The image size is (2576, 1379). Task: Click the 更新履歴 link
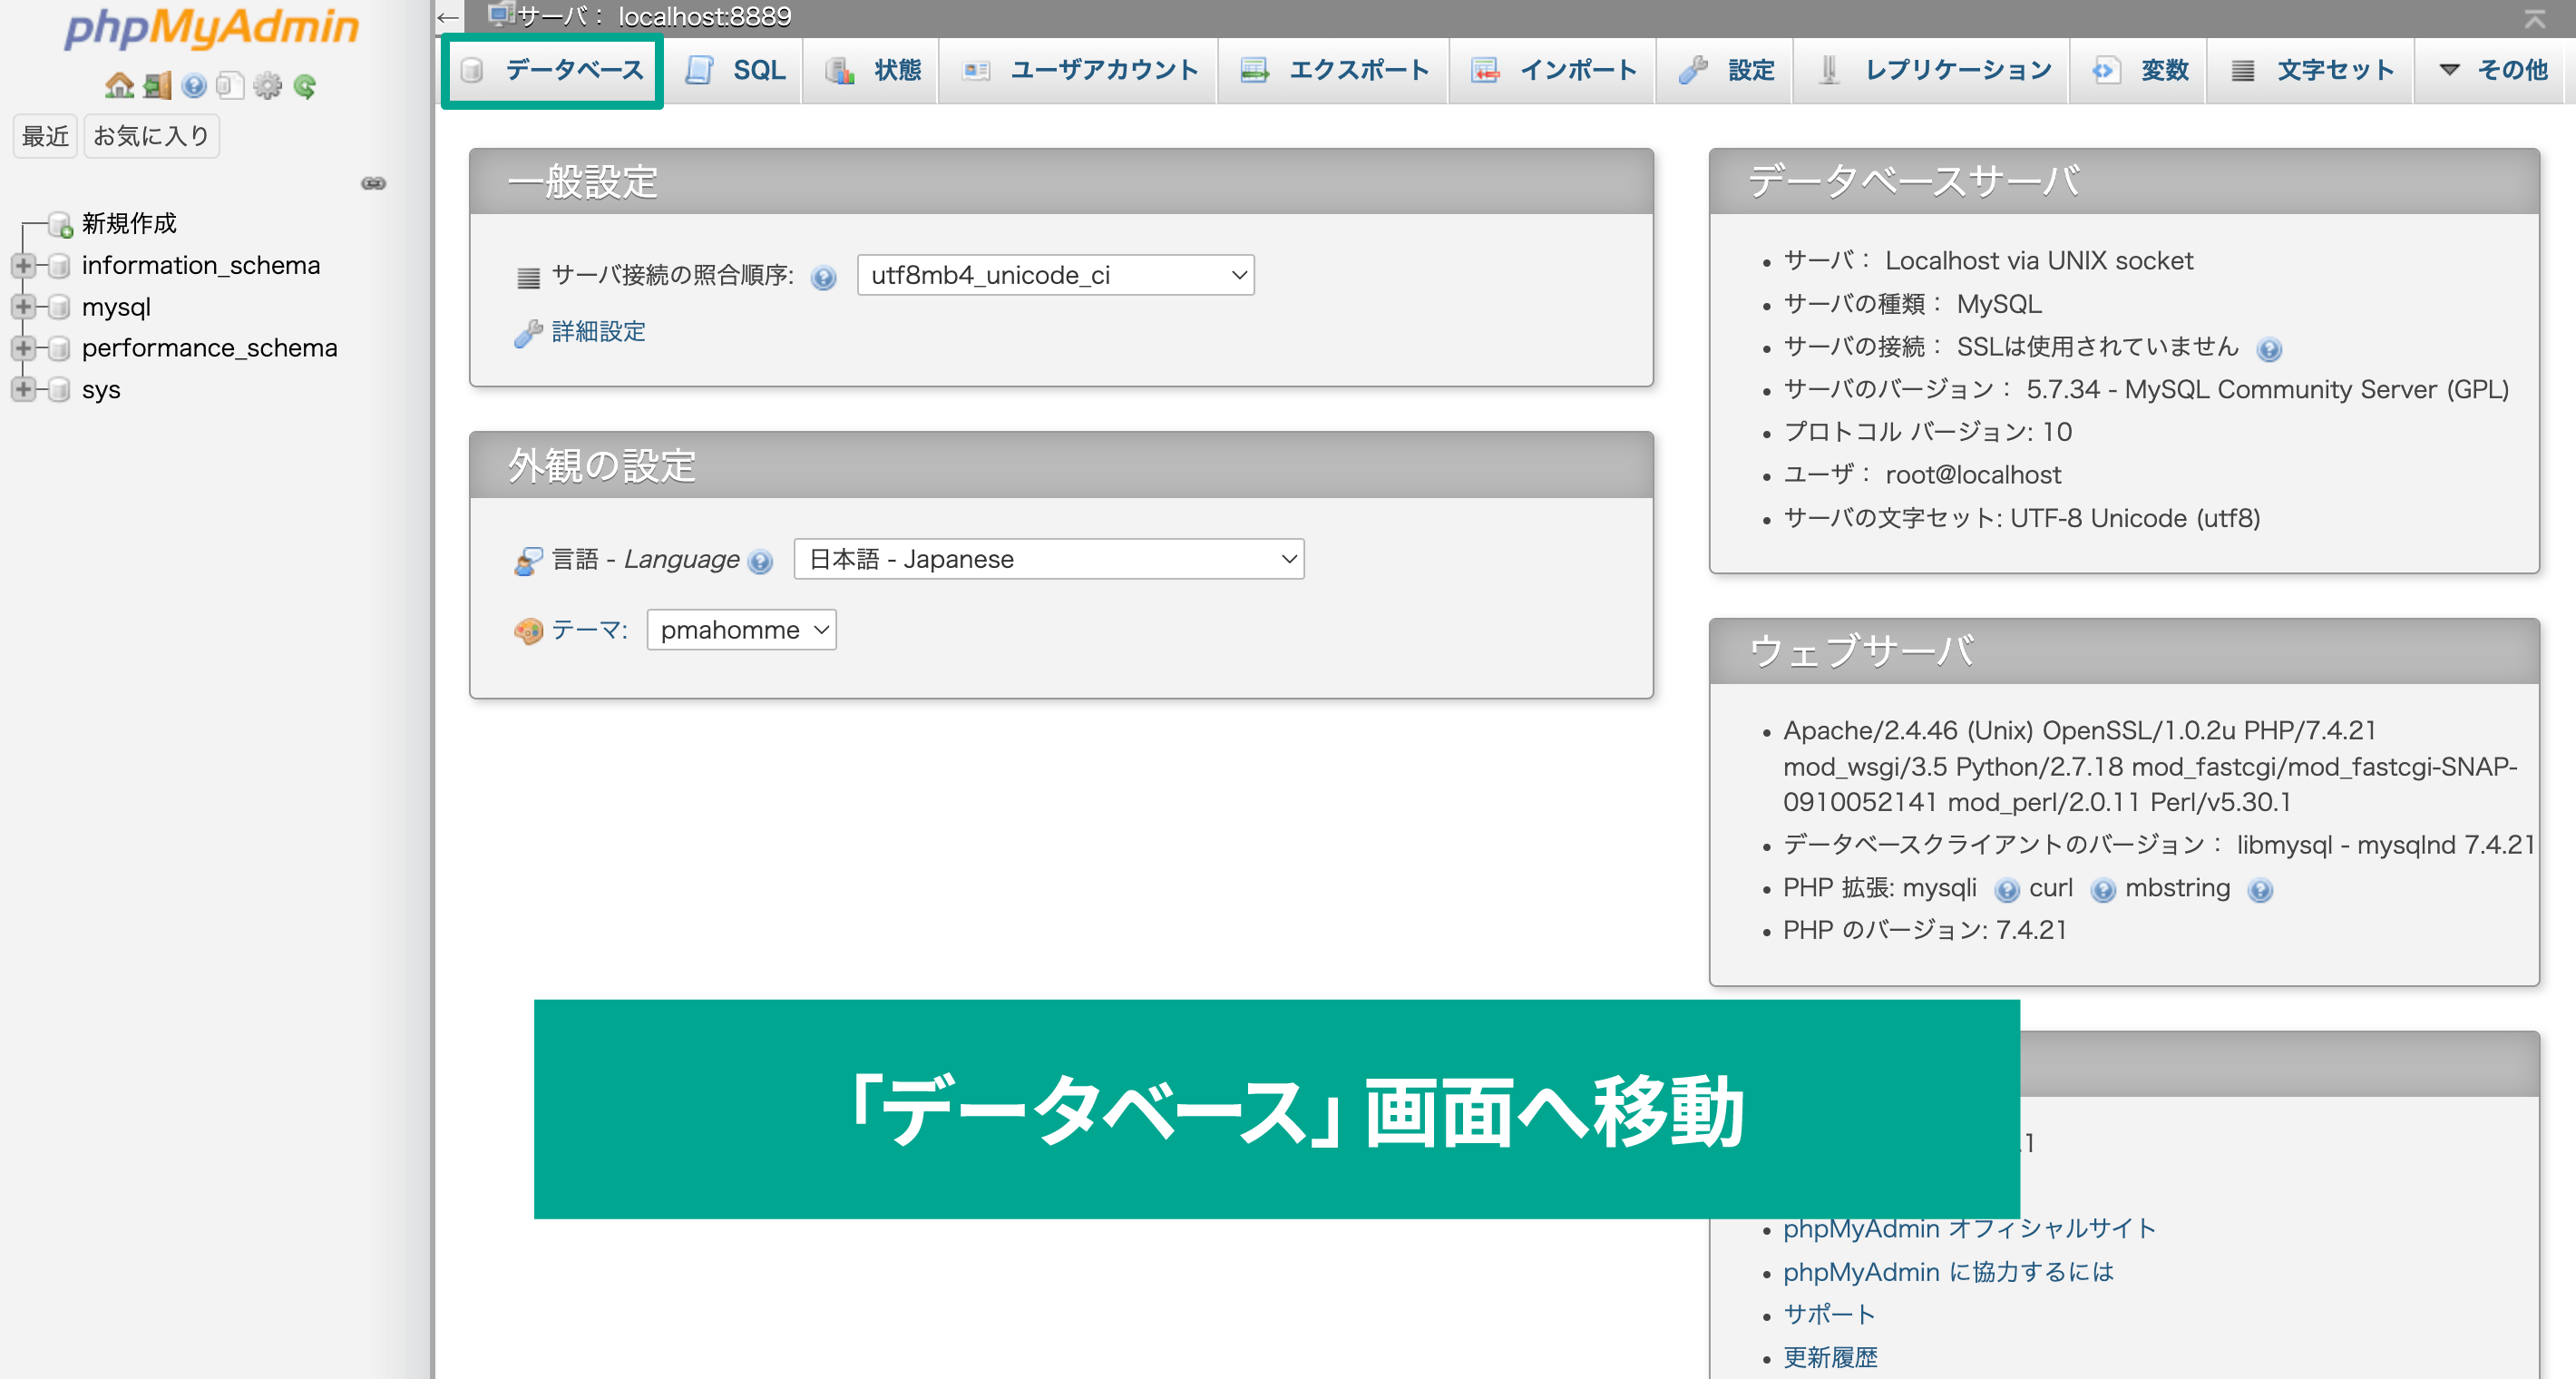click(x=1830, y=1358)
